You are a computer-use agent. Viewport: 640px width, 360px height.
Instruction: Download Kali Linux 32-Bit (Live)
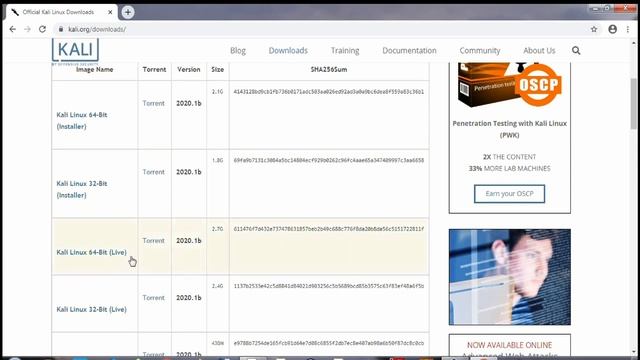click(91, 309)
